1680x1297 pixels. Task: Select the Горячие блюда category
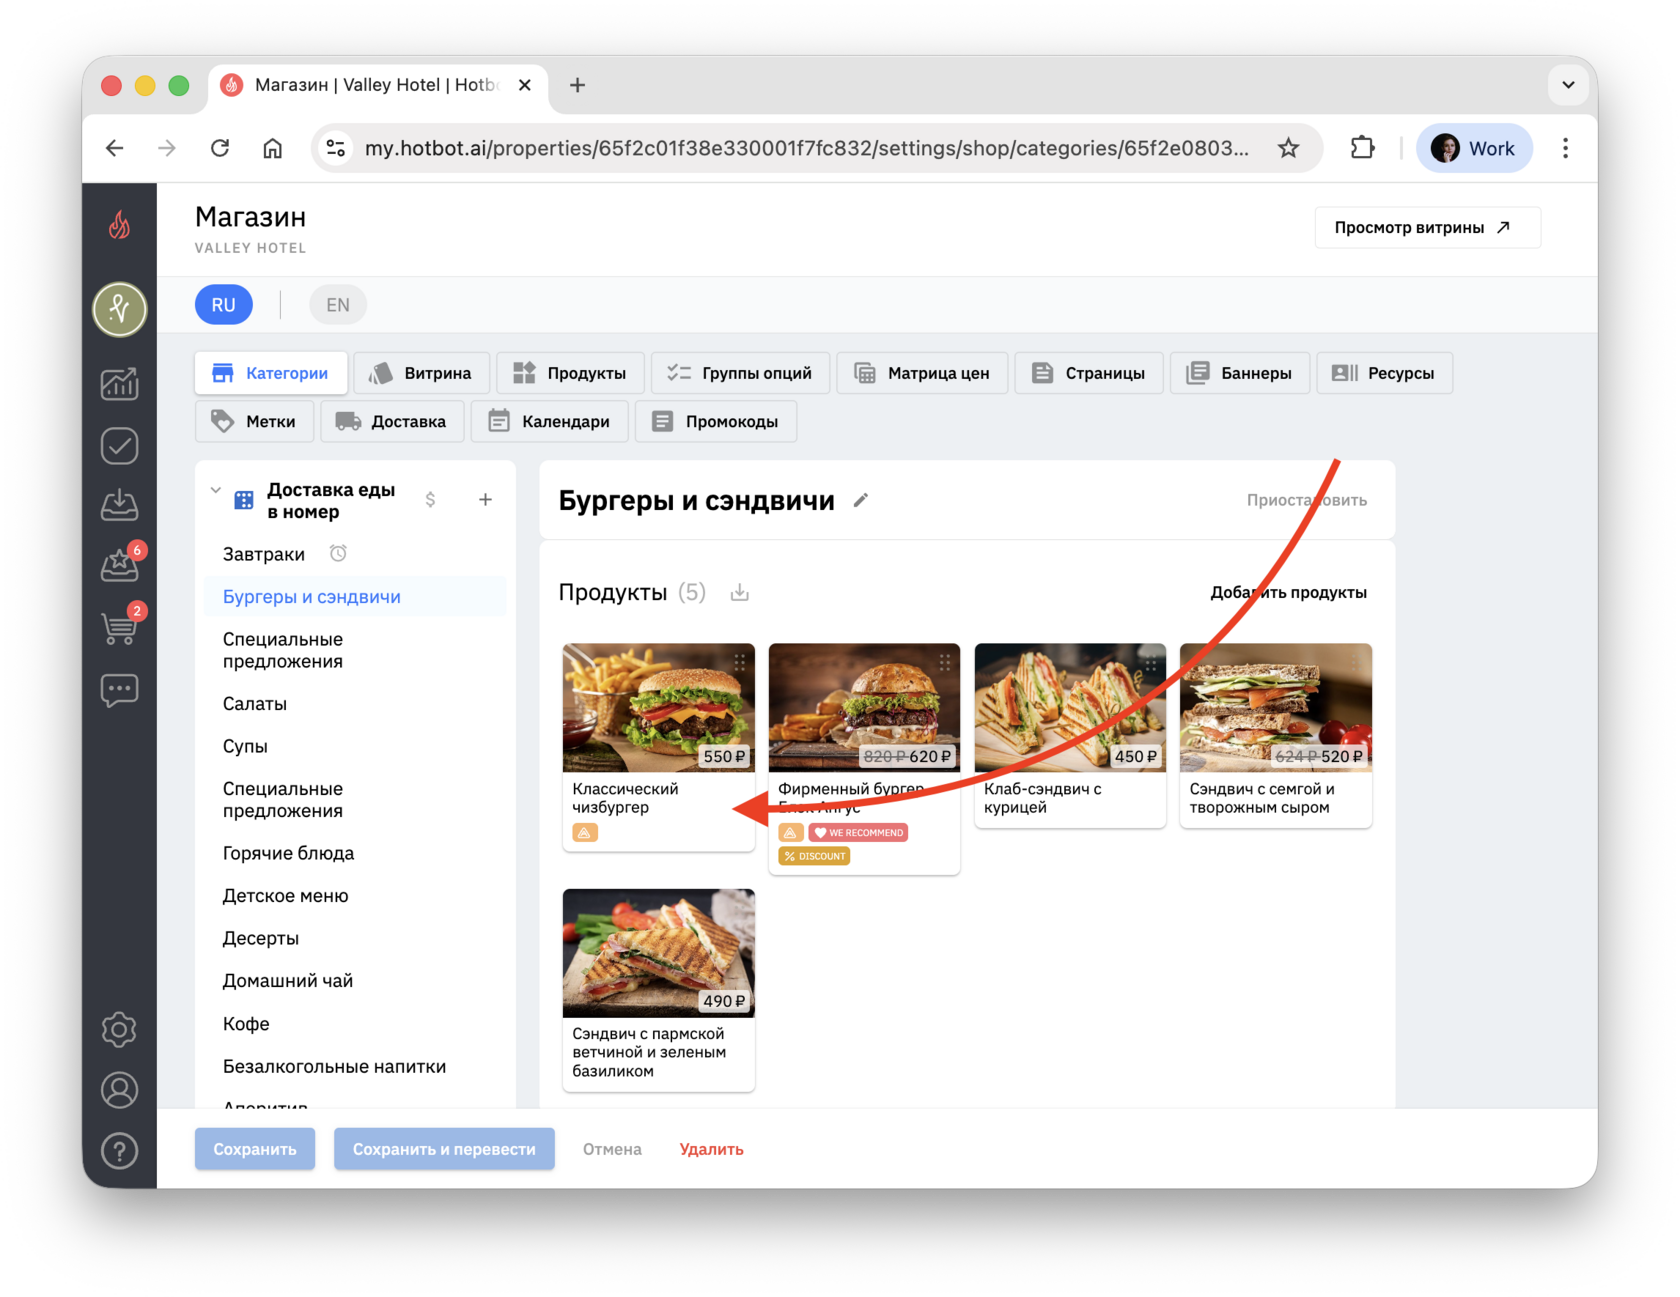(x=289, y=853)
